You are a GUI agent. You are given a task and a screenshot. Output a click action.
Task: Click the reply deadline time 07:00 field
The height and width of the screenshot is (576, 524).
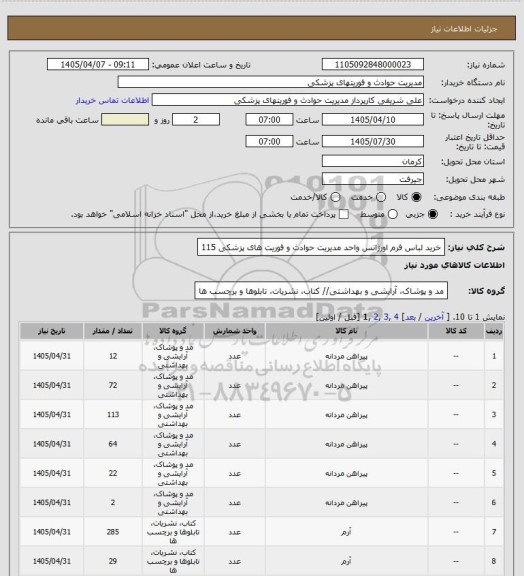(x=269, y=120)
